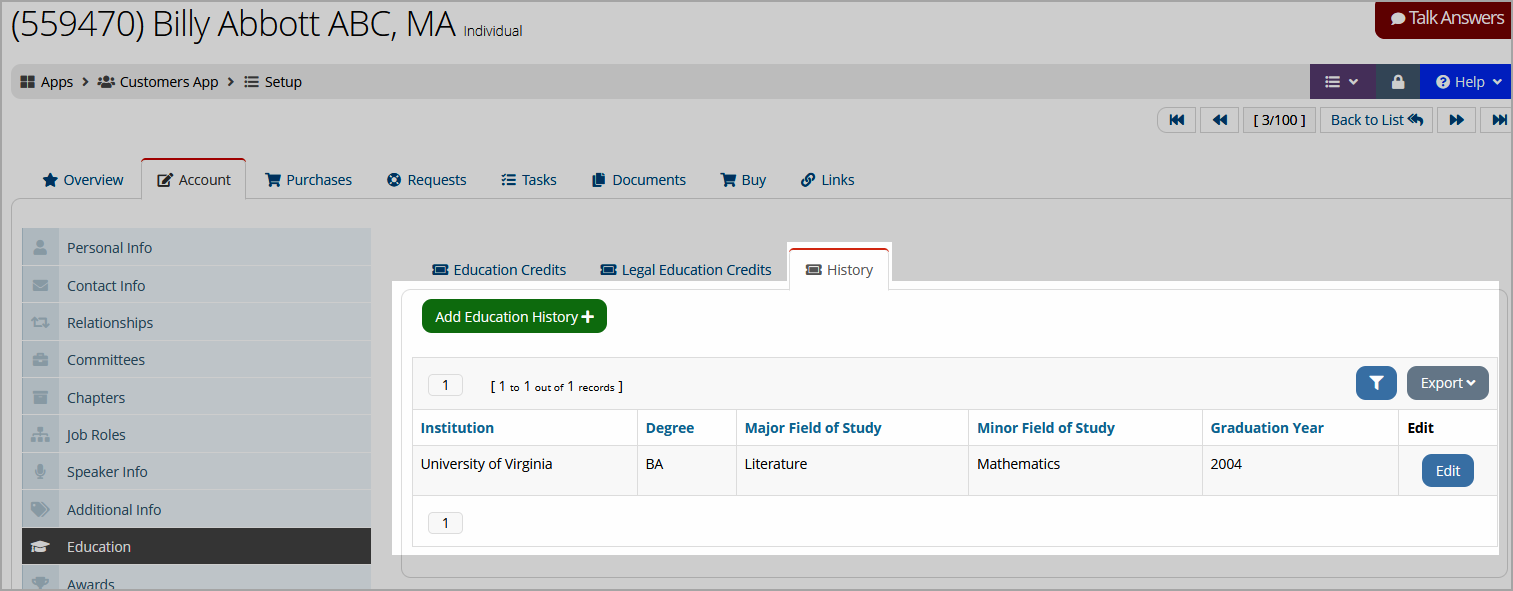Switch to the Legal Education Credits tab
The height and width of the screenshot is (591, 1513).
pos(686,270)
